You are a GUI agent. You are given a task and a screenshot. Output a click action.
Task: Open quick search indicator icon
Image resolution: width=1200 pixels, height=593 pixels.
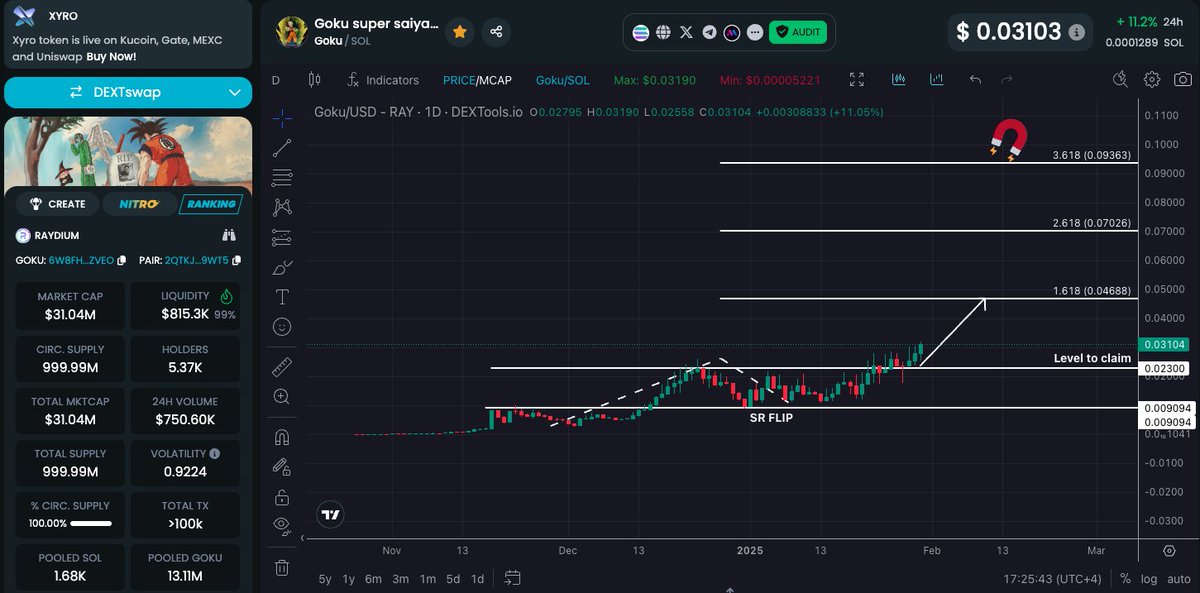click(1121, 80)
